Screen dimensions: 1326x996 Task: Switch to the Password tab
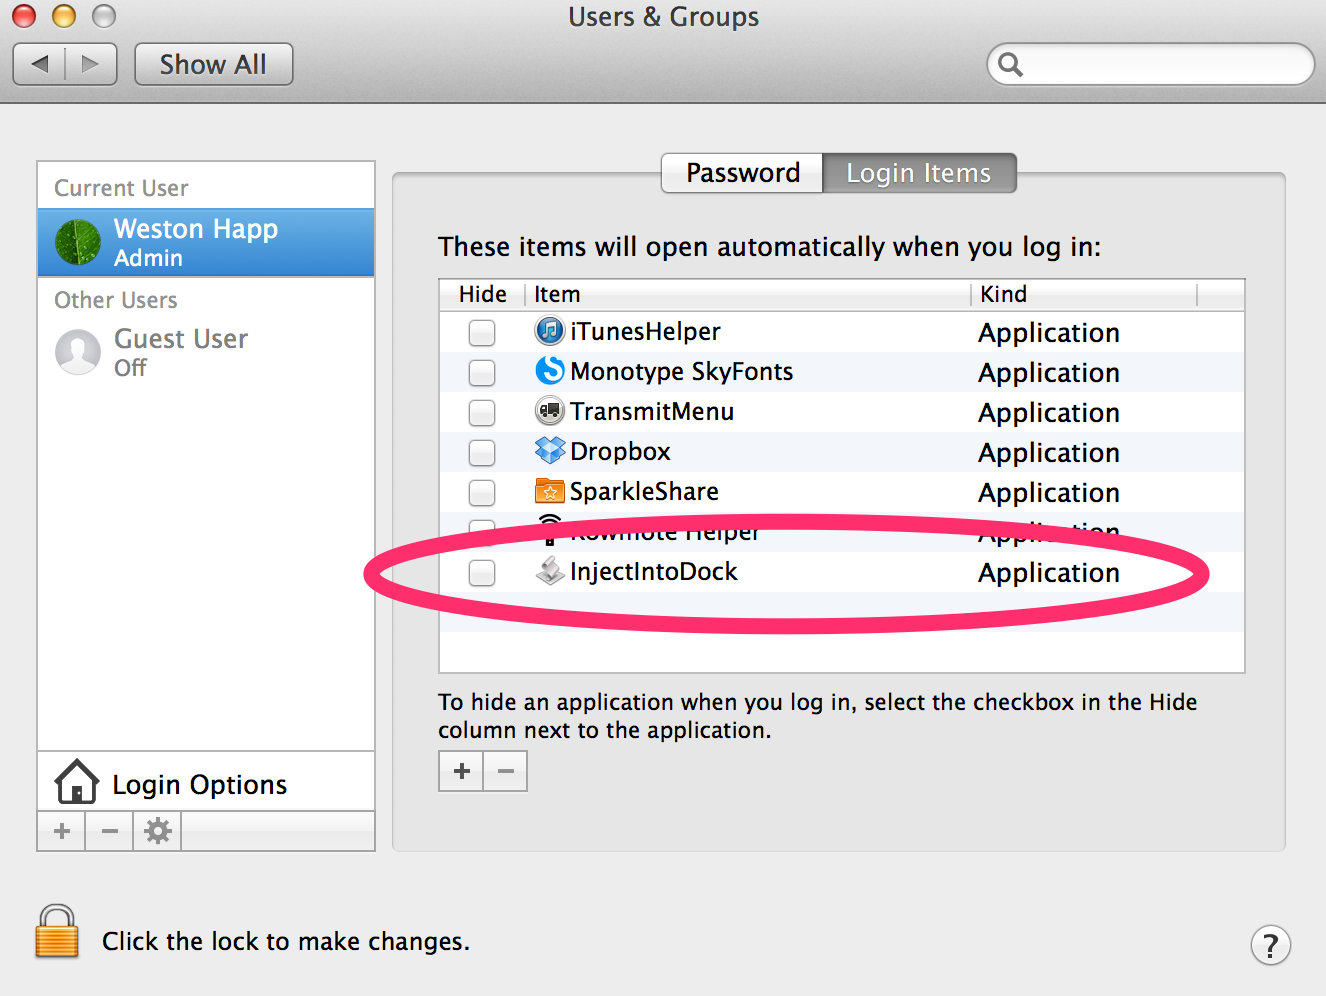[742, 173]
